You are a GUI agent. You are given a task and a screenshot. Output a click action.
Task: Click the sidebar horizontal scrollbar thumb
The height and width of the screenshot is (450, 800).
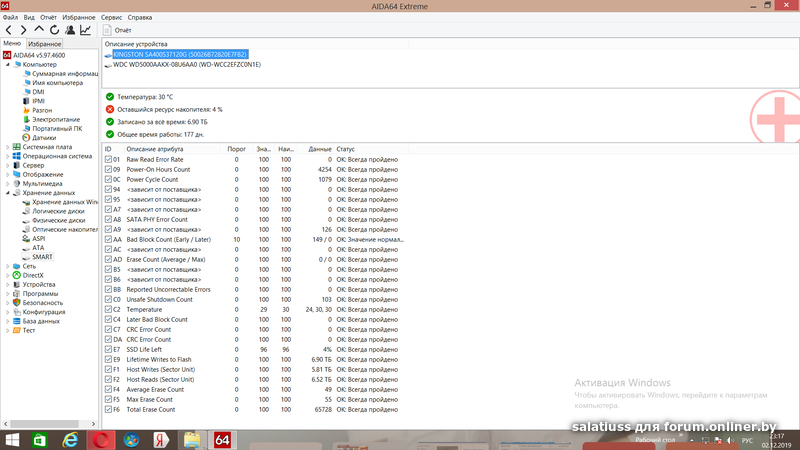tap(44, 424)
